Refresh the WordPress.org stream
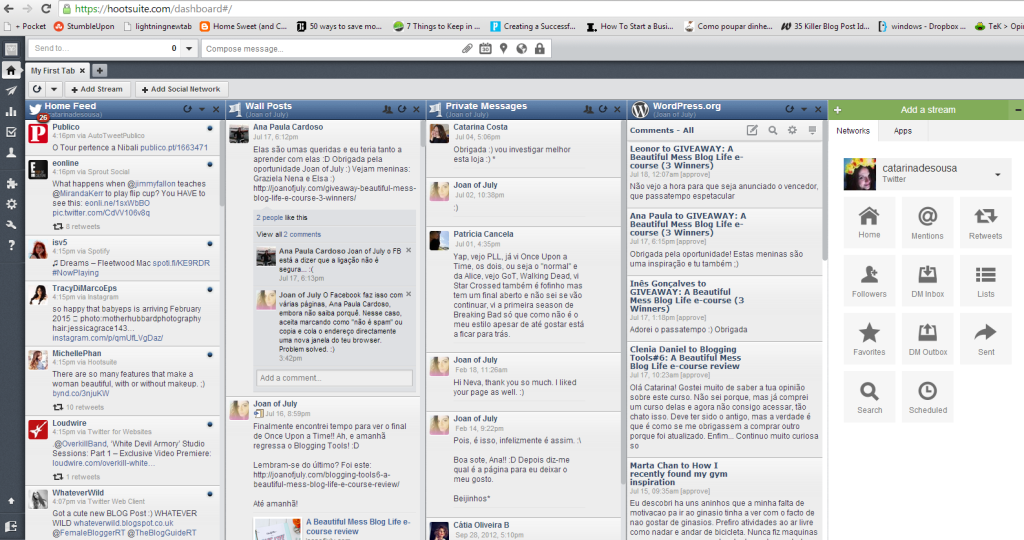This screenshot has width=1024, height=540. (x=790, y=109)
